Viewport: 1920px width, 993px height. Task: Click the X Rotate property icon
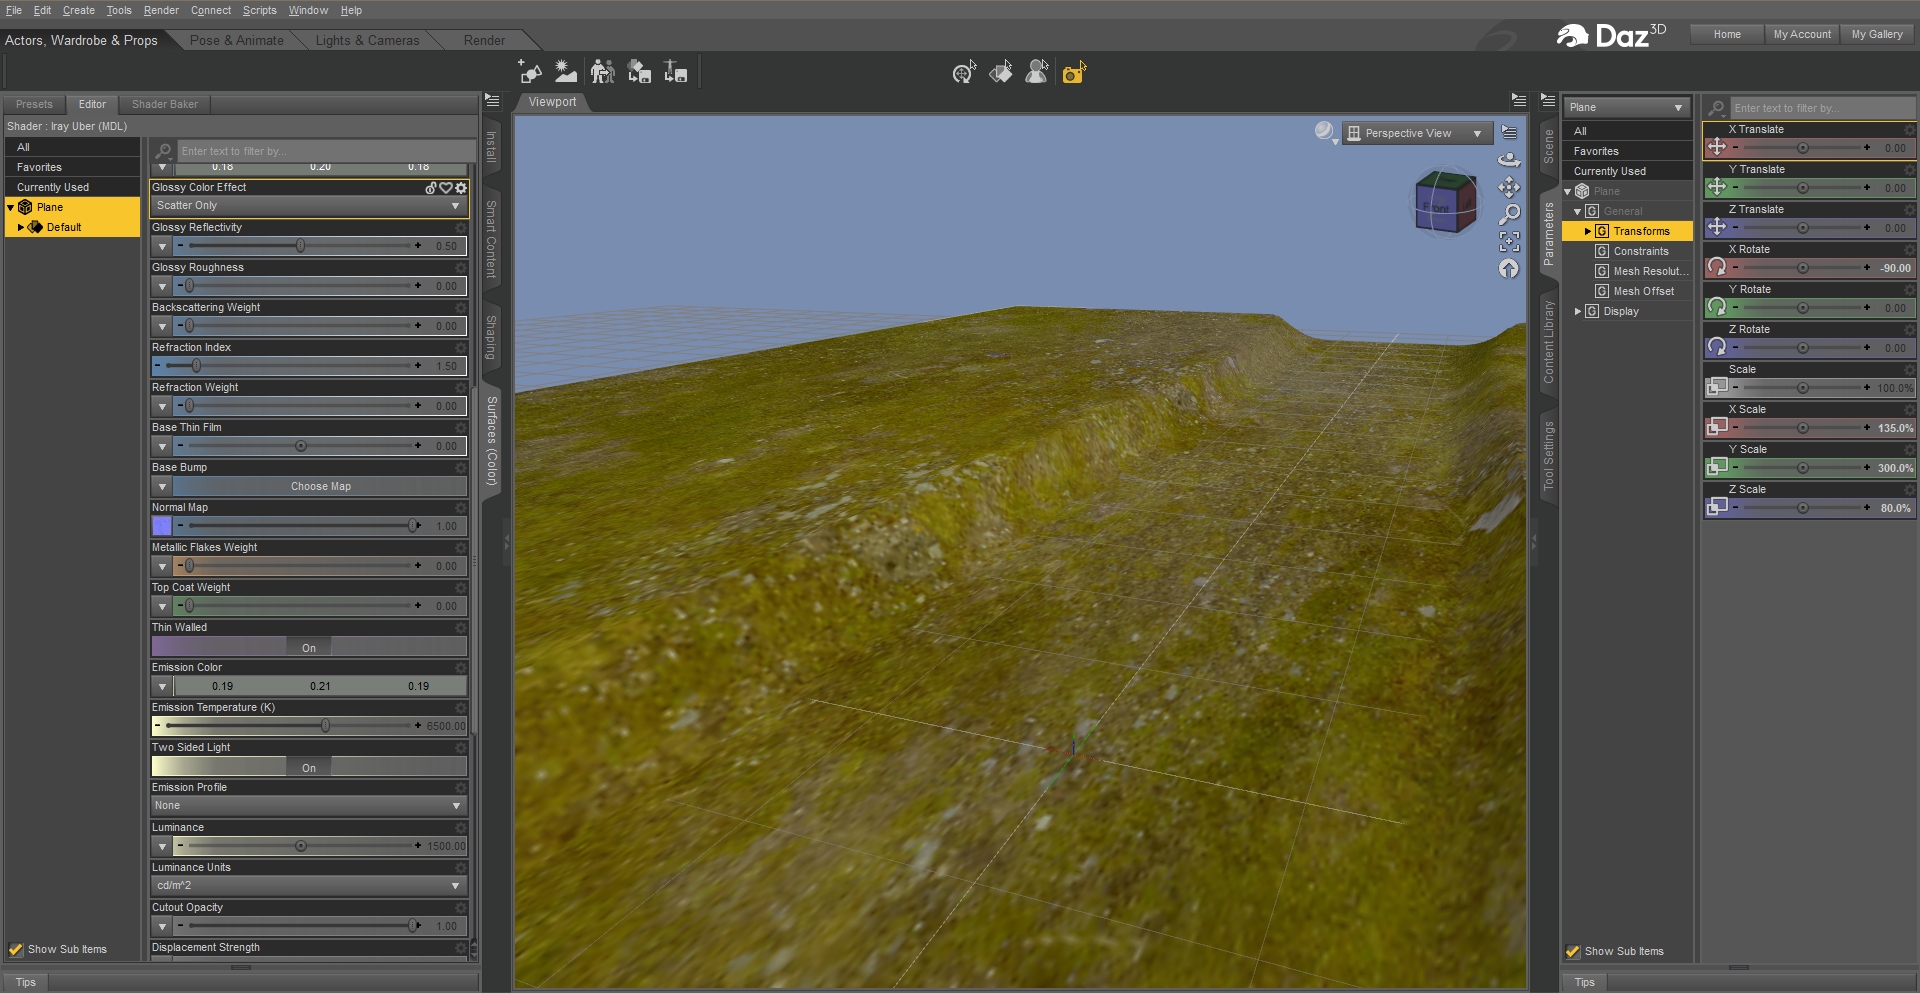point(1717,267)
